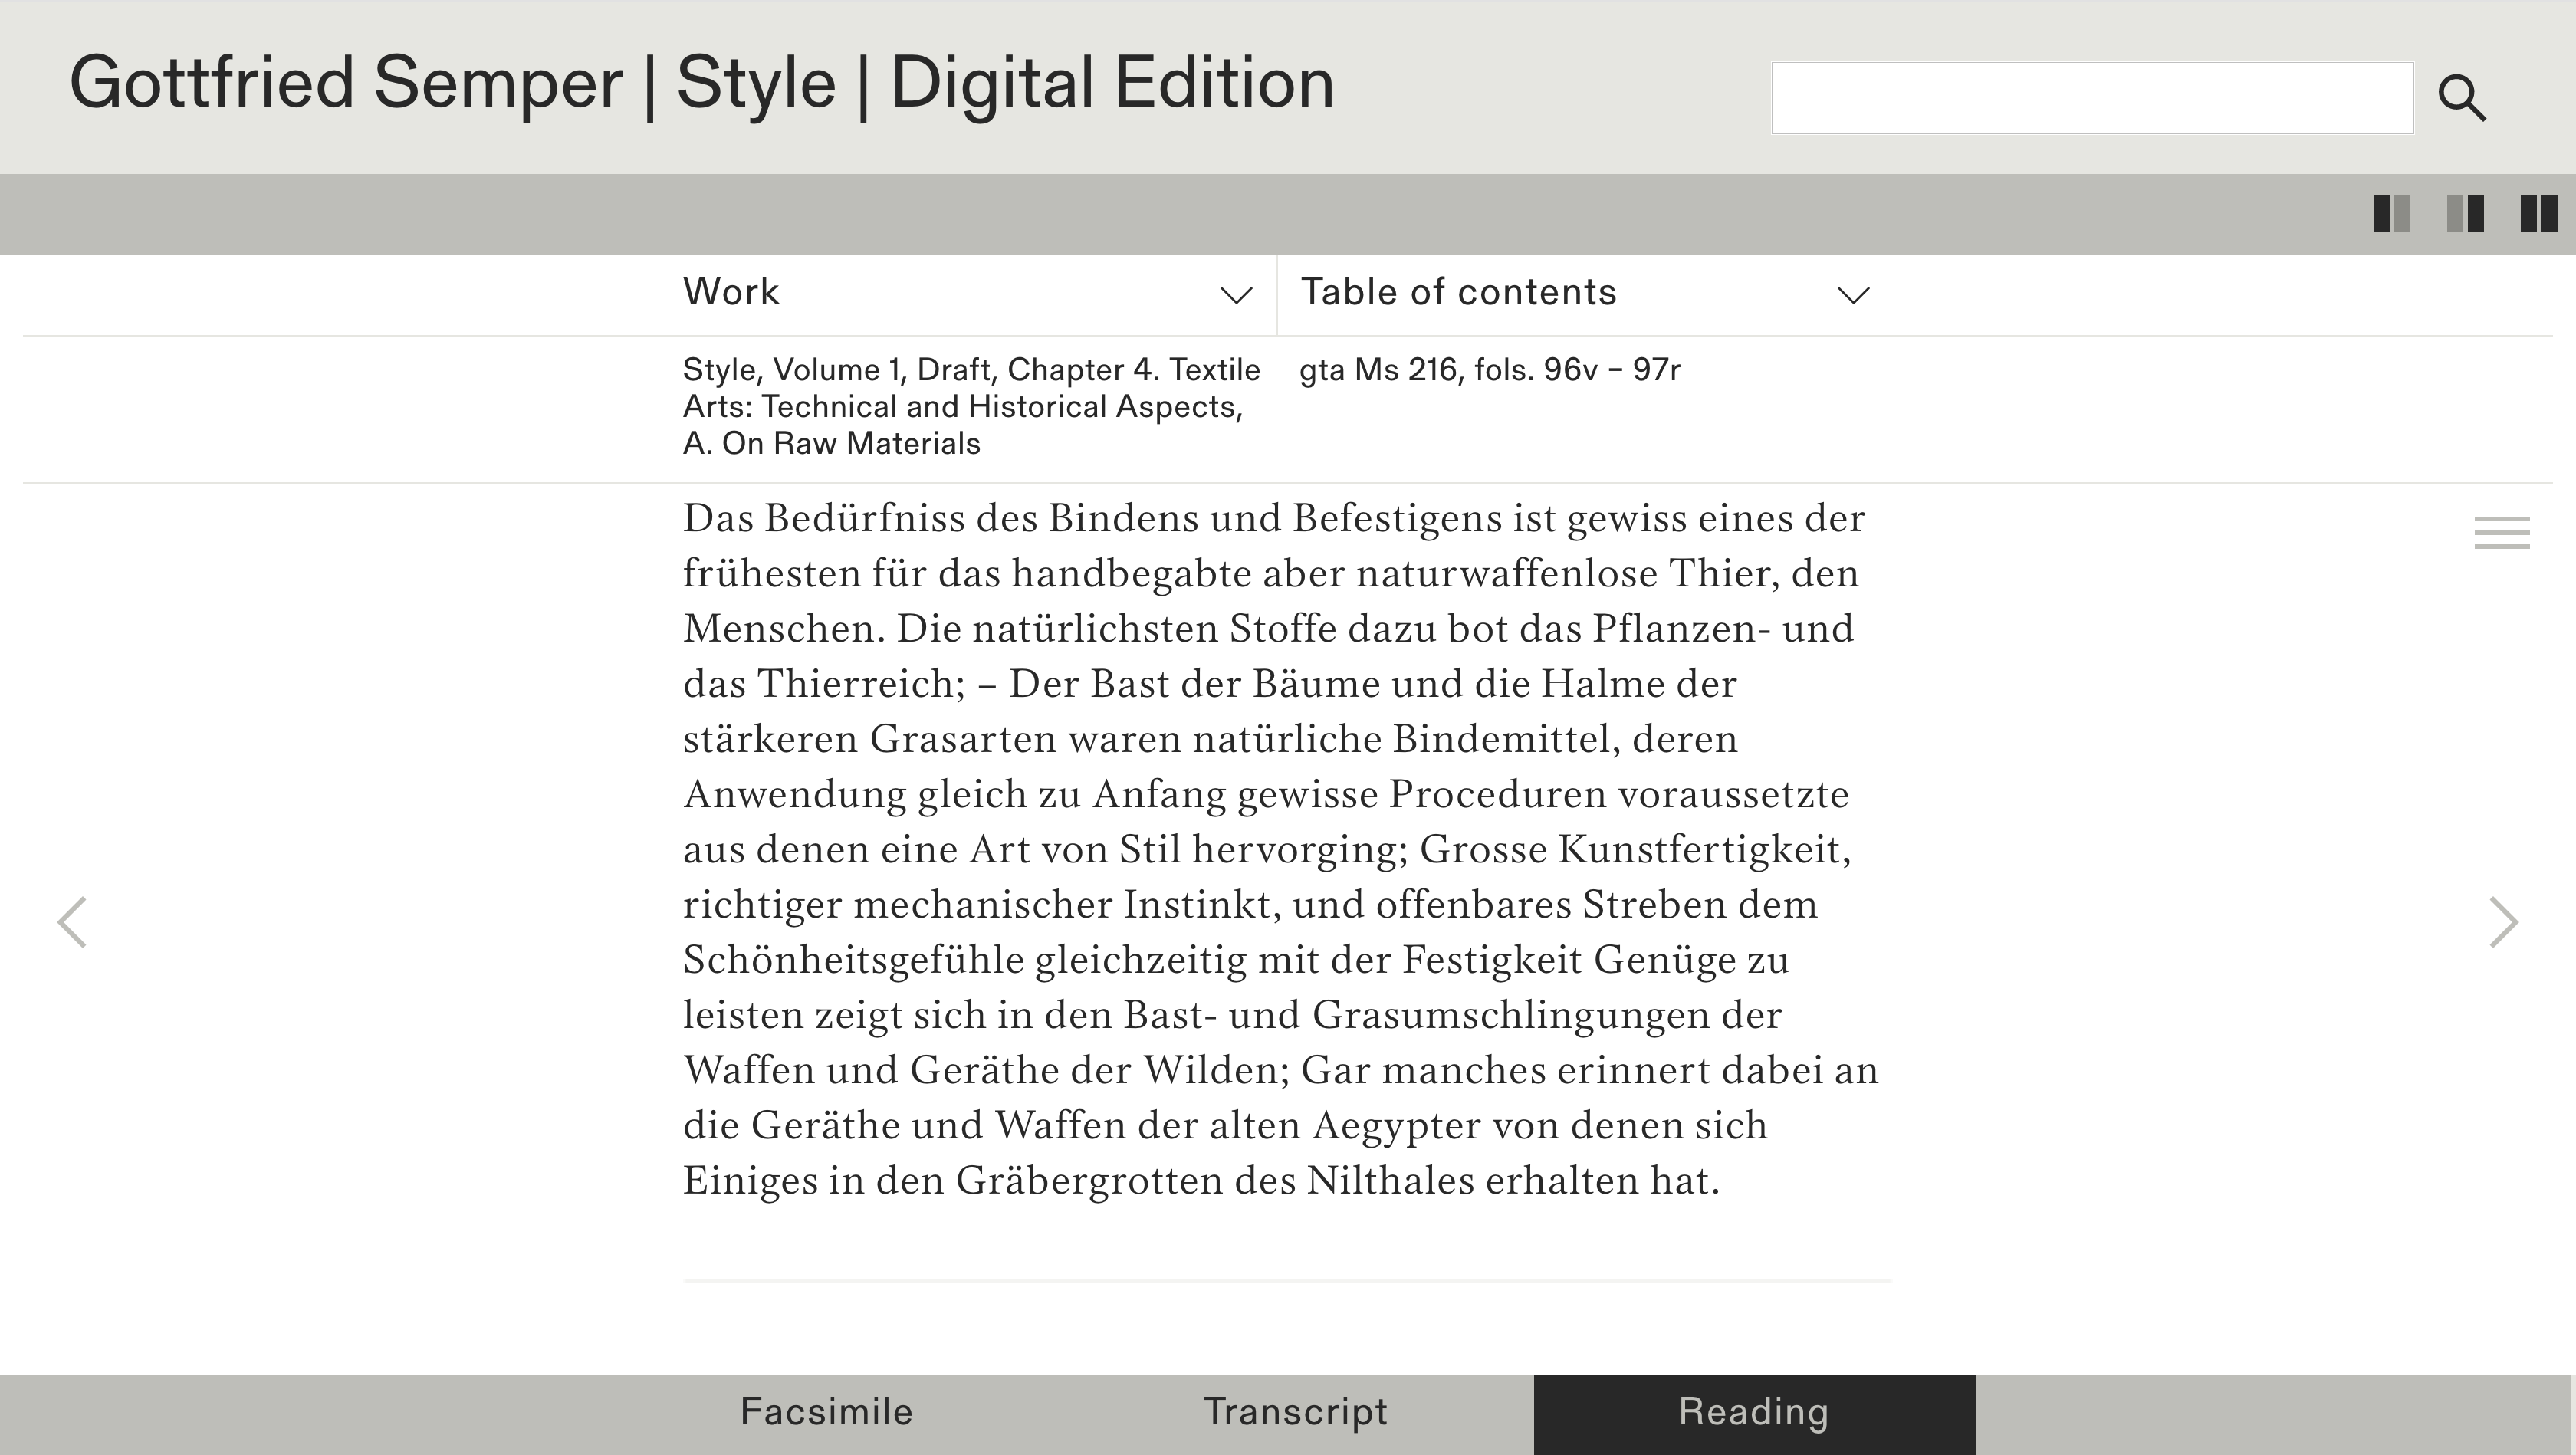Click the magnifier search icon

tap(2461, 98)
